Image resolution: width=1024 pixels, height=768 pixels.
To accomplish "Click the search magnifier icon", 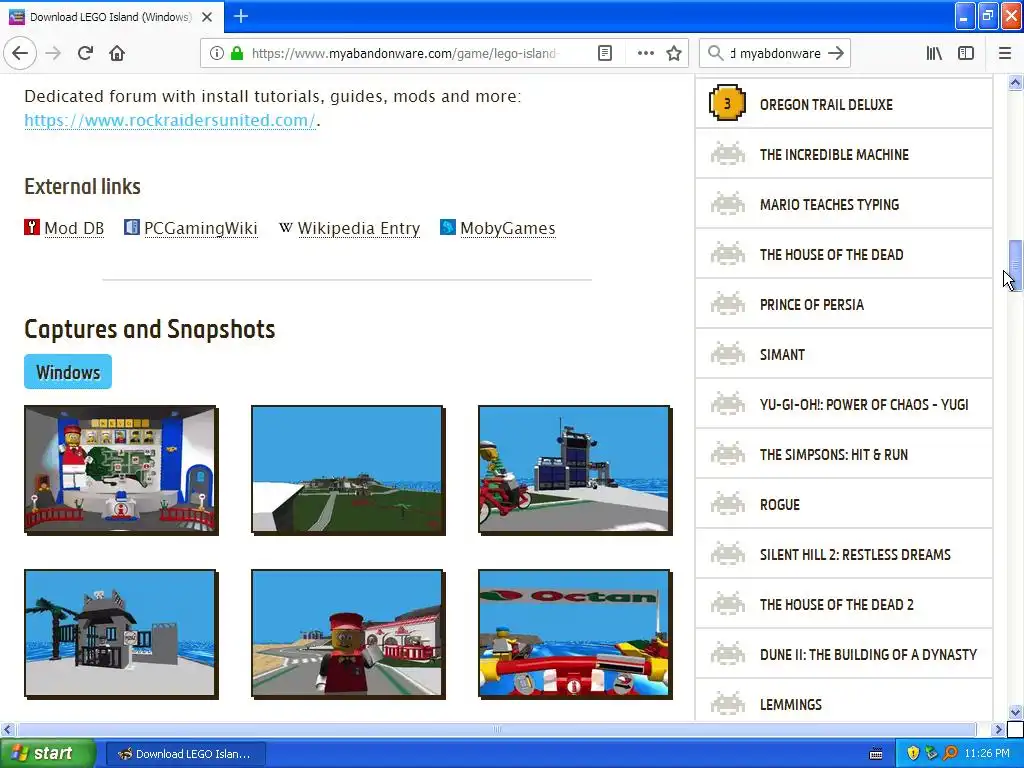I will pyautogui.click(x=715, y=54).
